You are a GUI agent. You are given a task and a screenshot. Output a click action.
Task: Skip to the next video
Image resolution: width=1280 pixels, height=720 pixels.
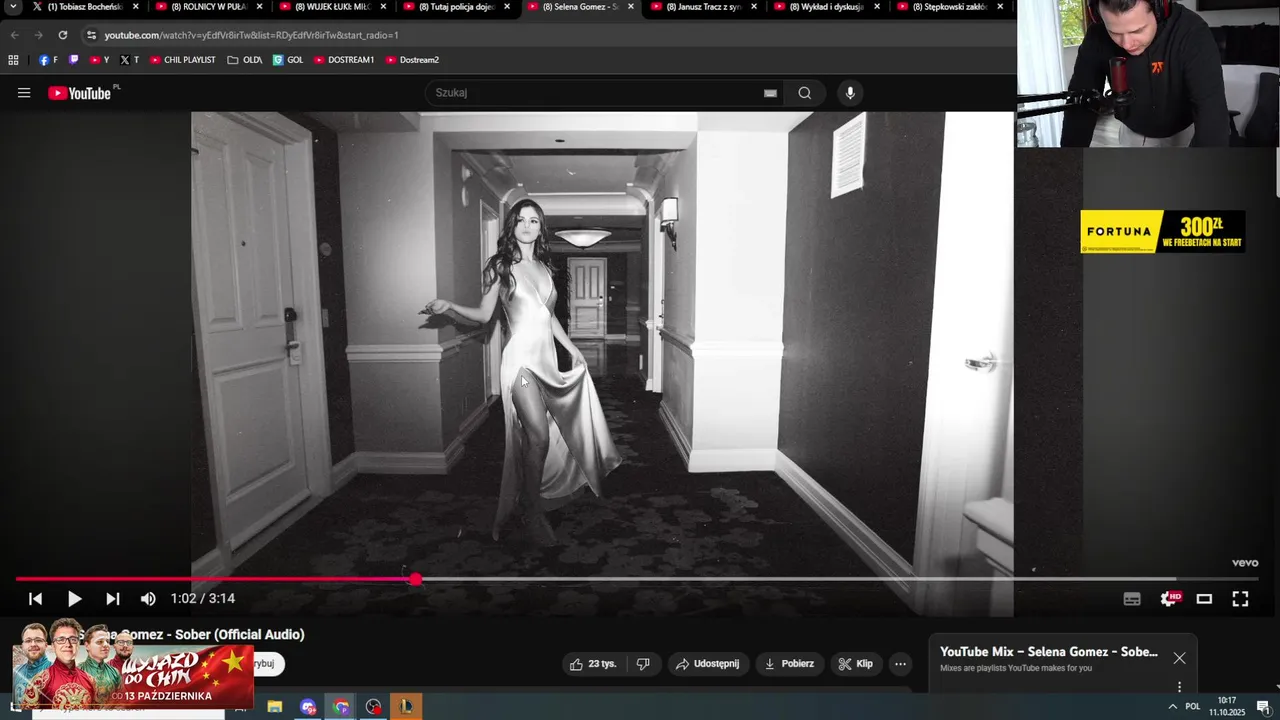pos(113,599)
